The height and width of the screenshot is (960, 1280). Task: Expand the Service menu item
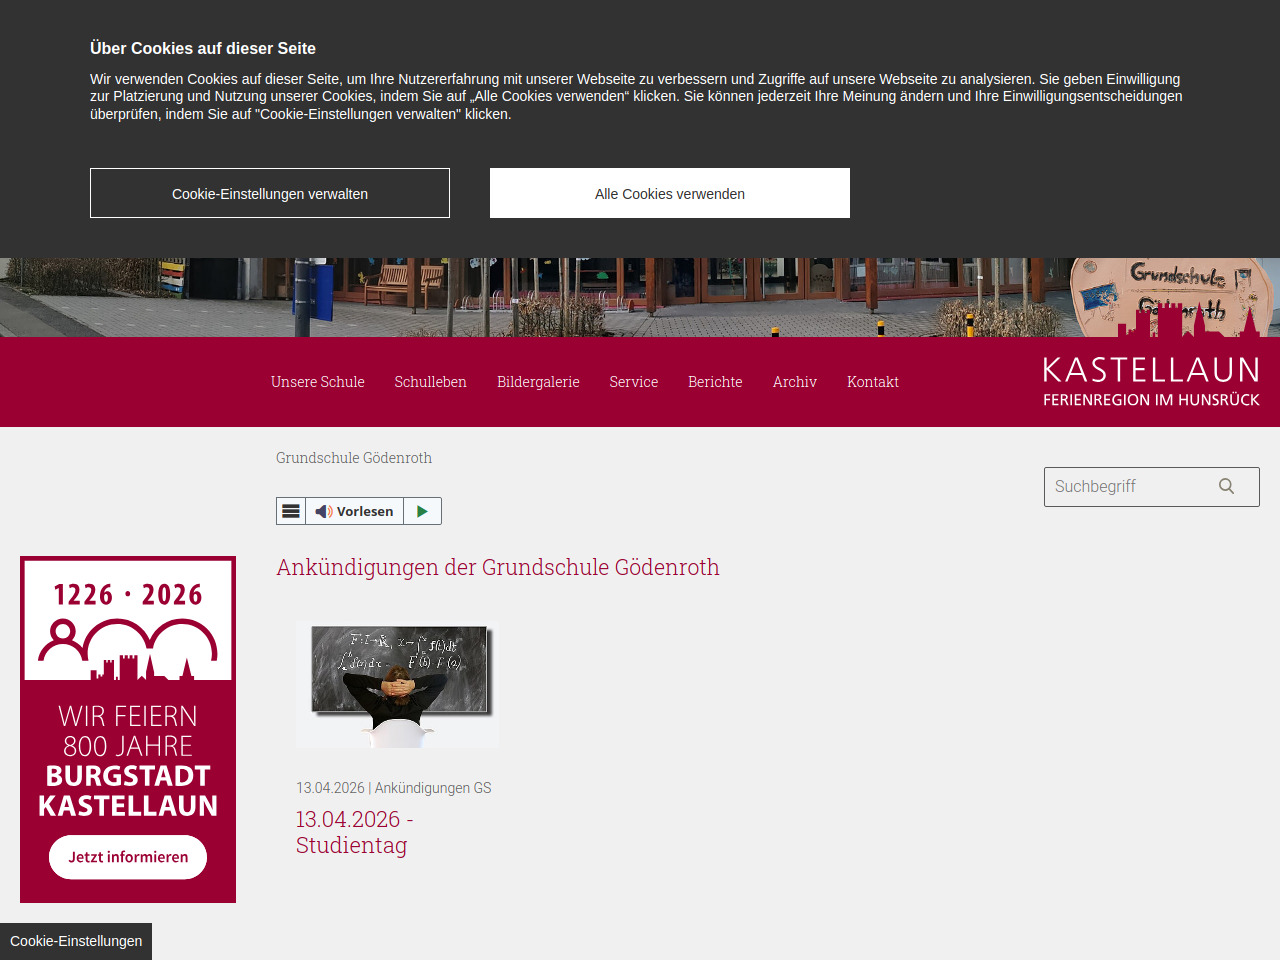633,382
